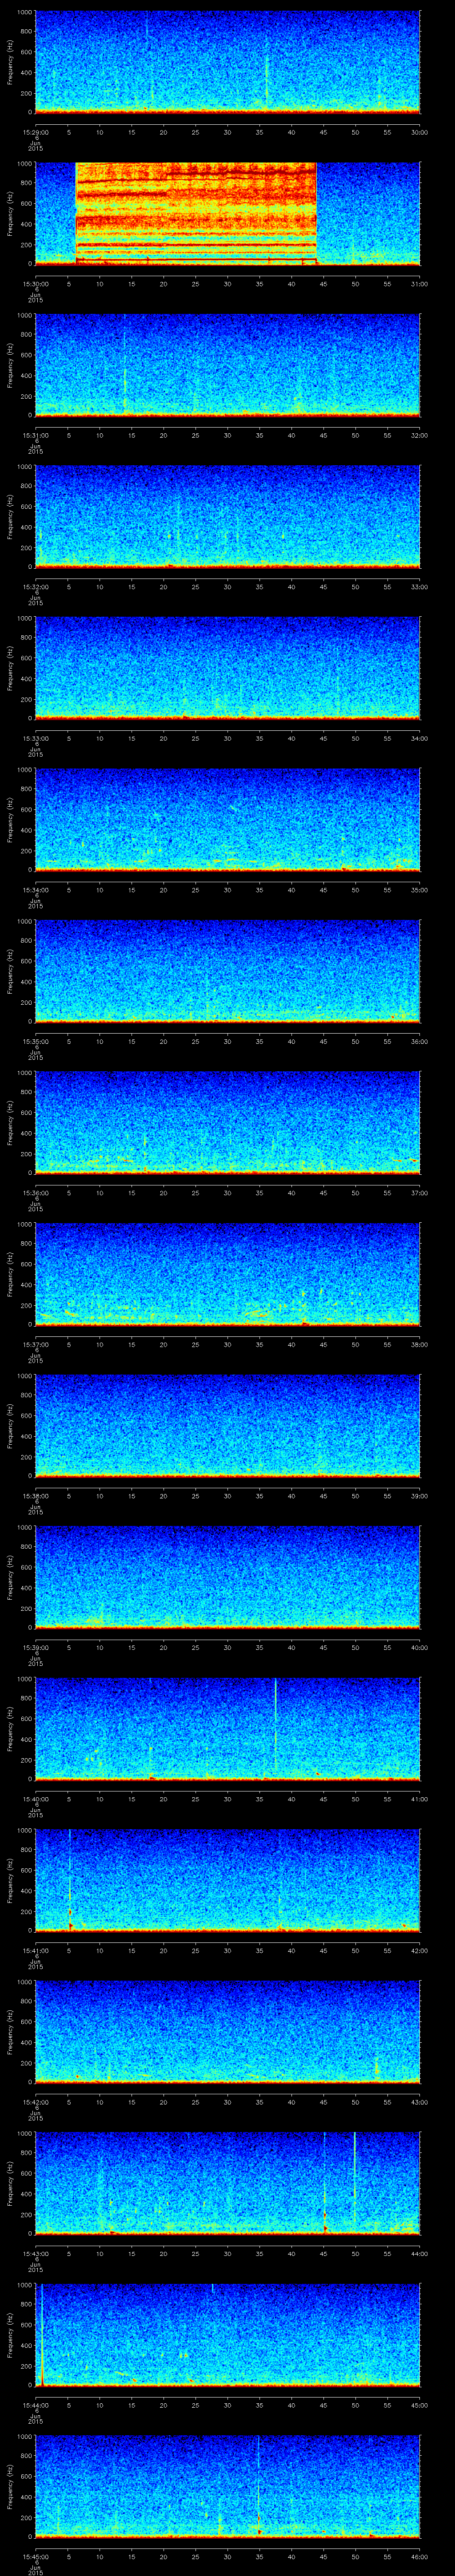Click the '1000' frequency tick of the 15:29 panel
This screenshot has height=2576, width=455.
(x=24, y=13)
